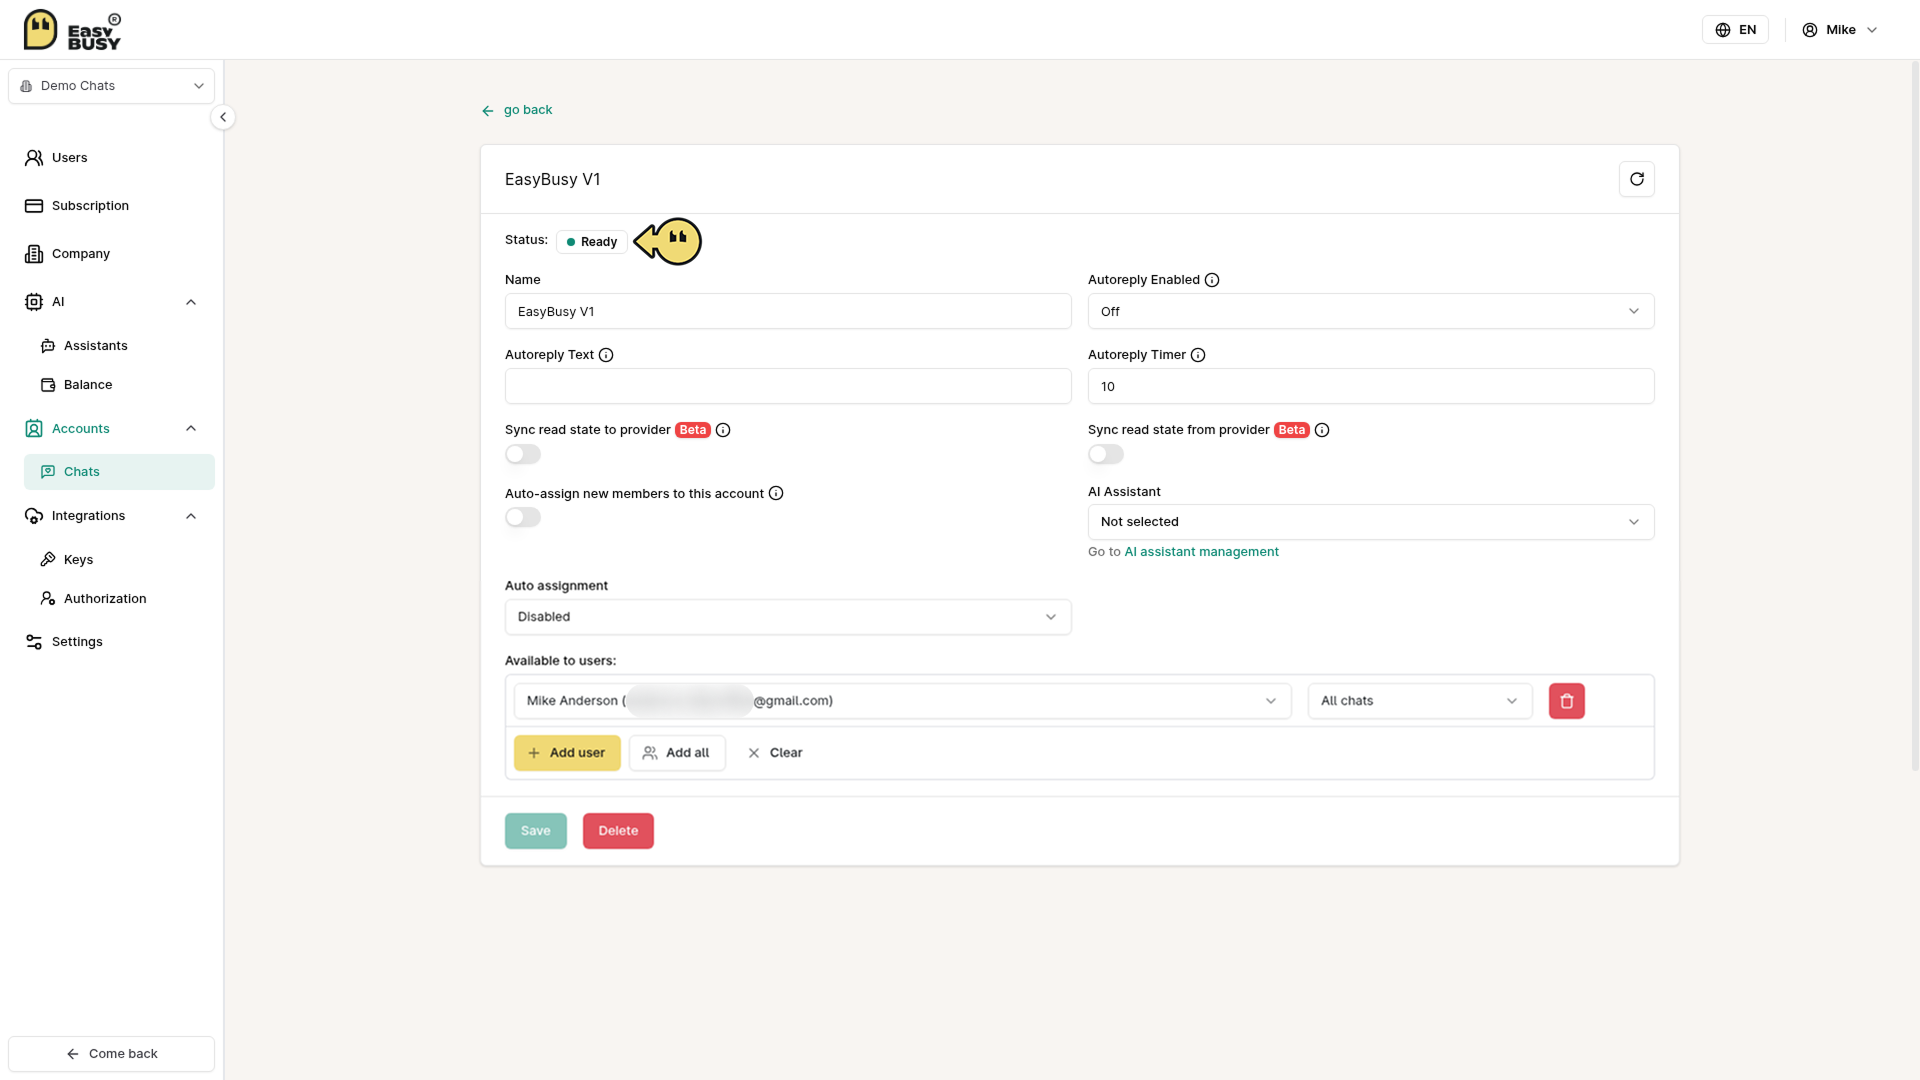Click the yellow Add user button

pyautogui.click(x=567, y=753)
